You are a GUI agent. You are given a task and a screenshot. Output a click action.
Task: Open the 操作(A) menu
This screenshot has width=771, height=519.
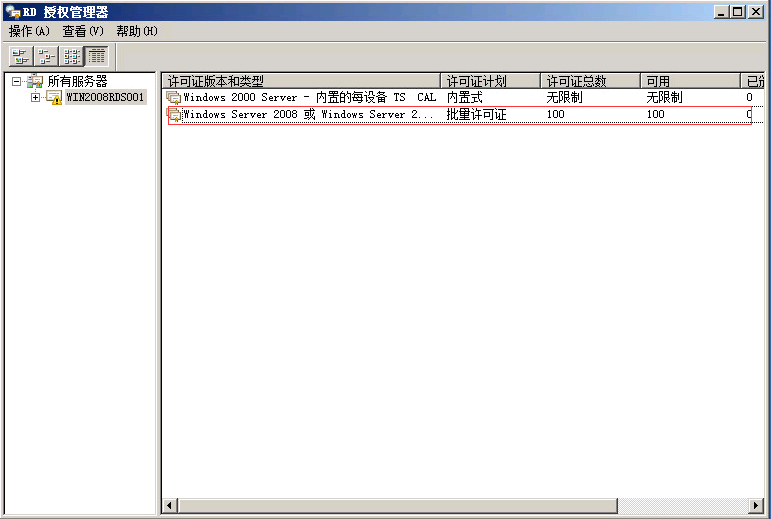[x=30, y=31]
